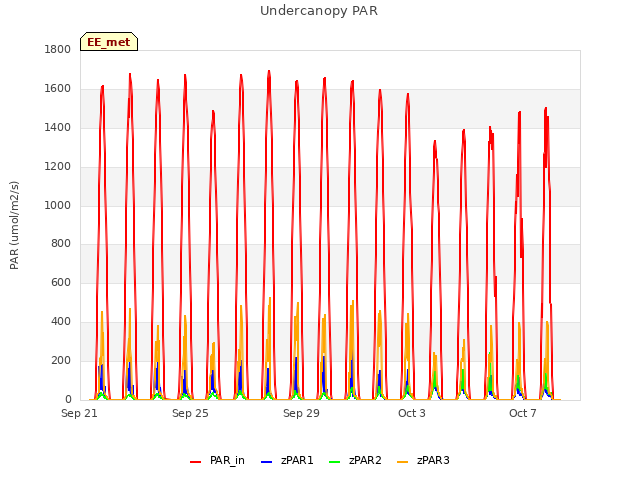Click the 1000 y-axis tick label
Screen dimensions: 640x480
click(58, 205)
